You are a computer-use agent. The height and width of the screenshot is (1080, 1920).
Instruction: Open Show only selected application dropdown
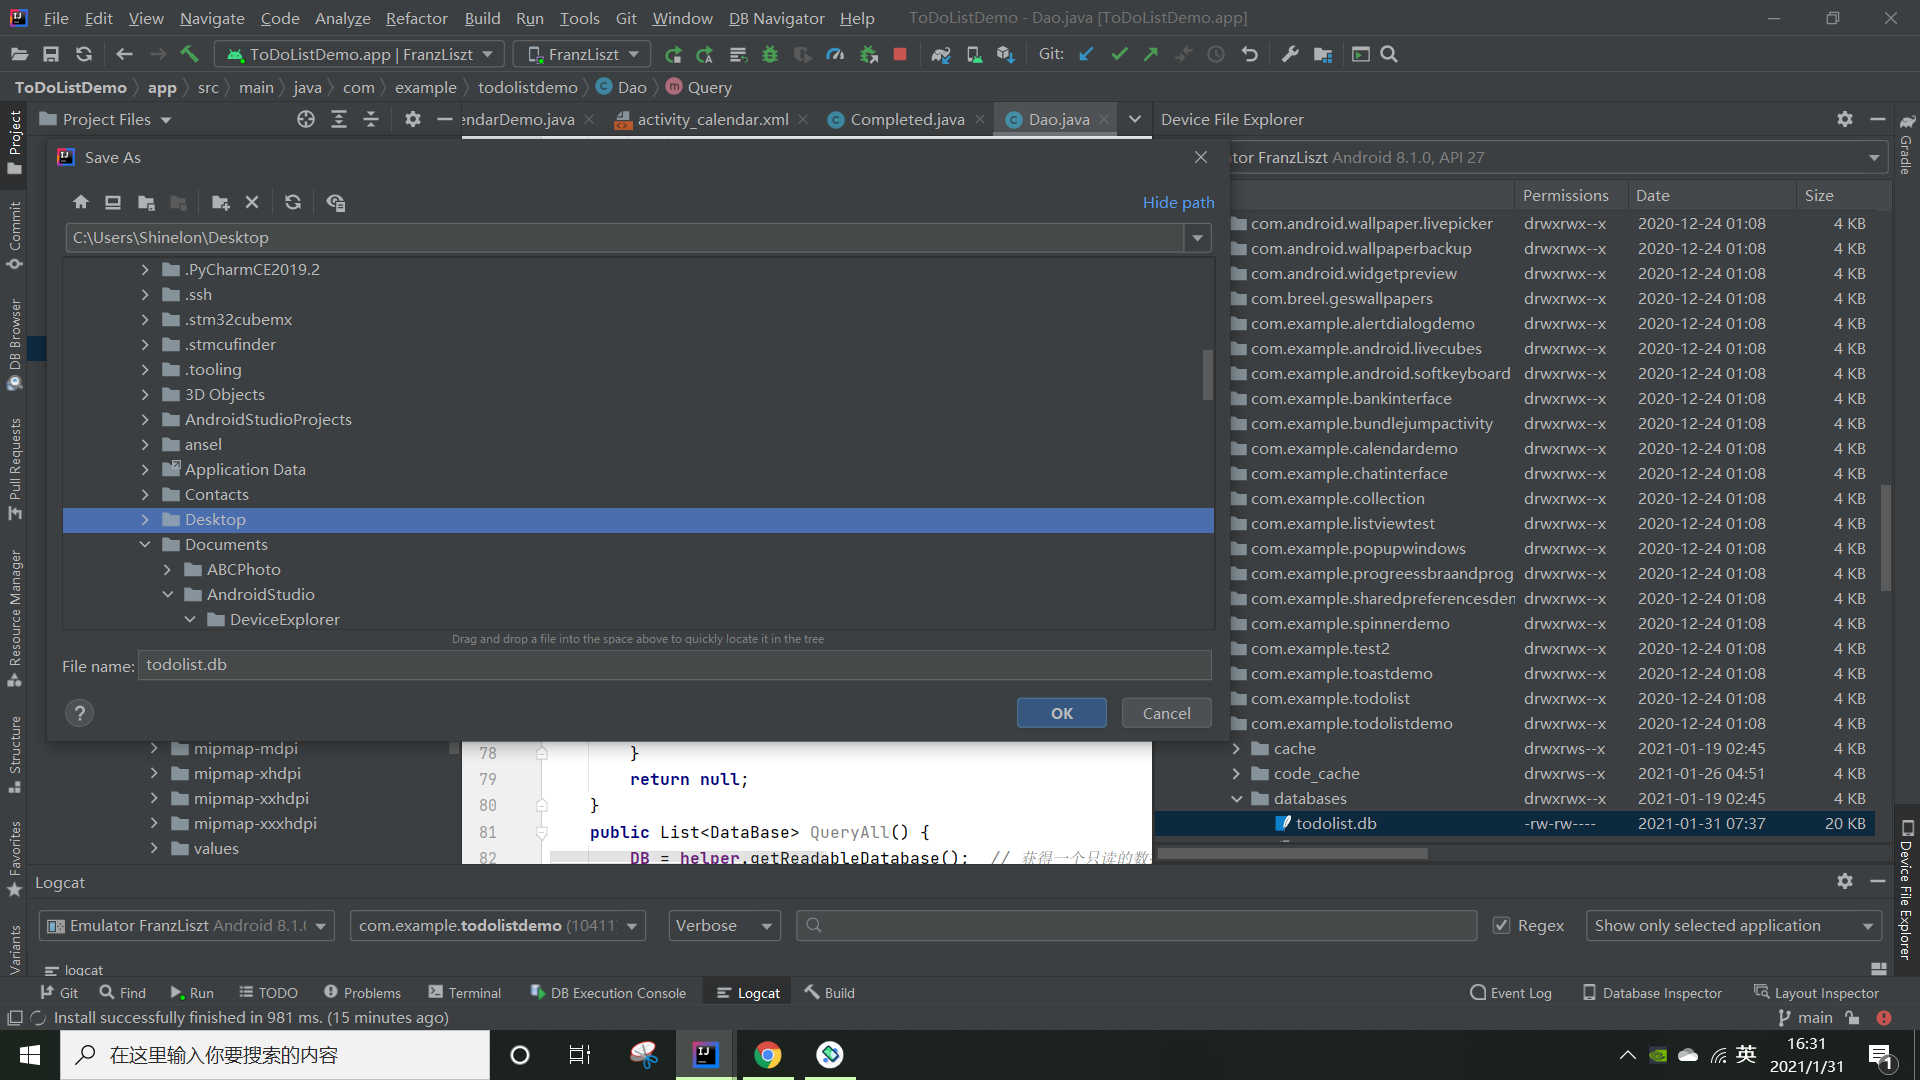click(1733, 925)
